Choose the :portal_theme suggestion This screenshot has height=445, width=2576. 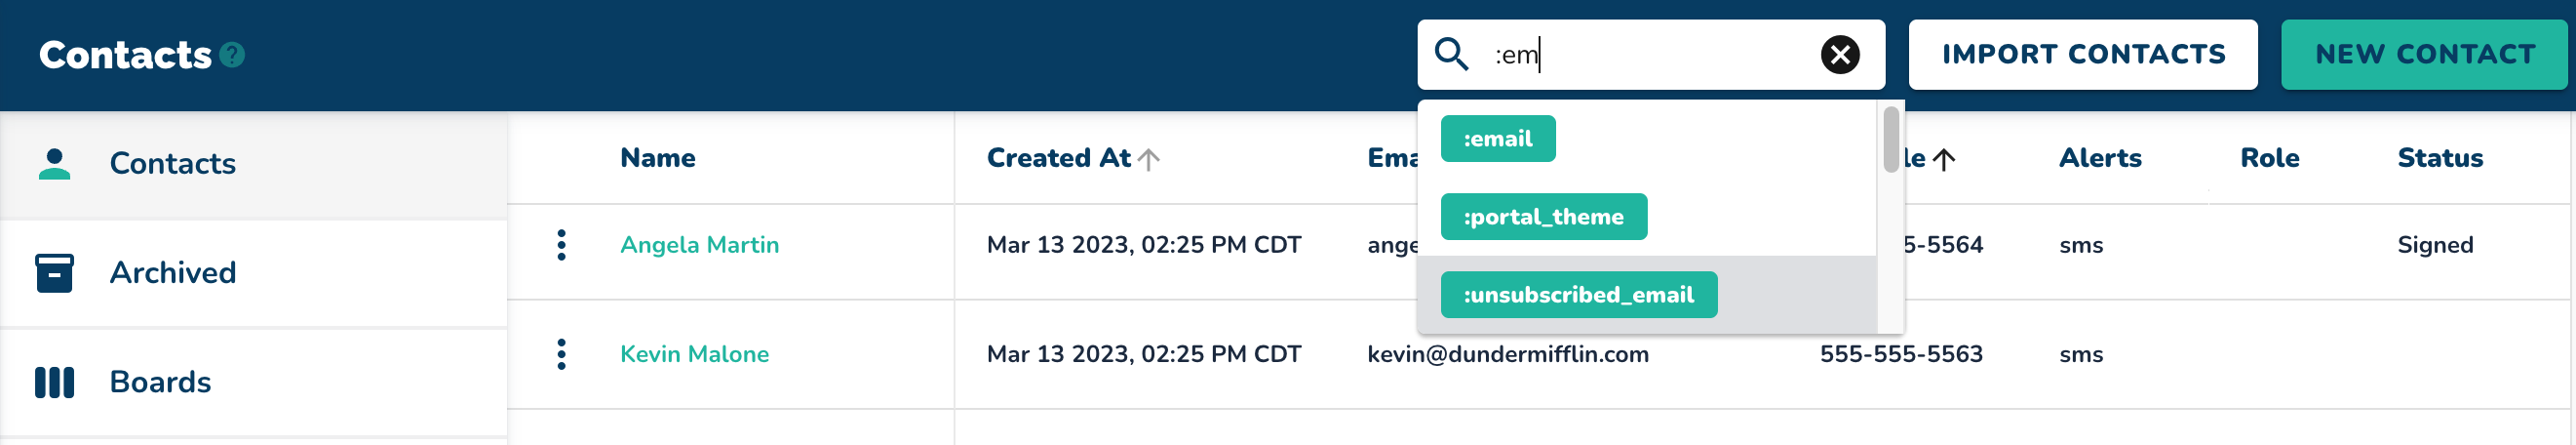click(x=1543, y=217)
